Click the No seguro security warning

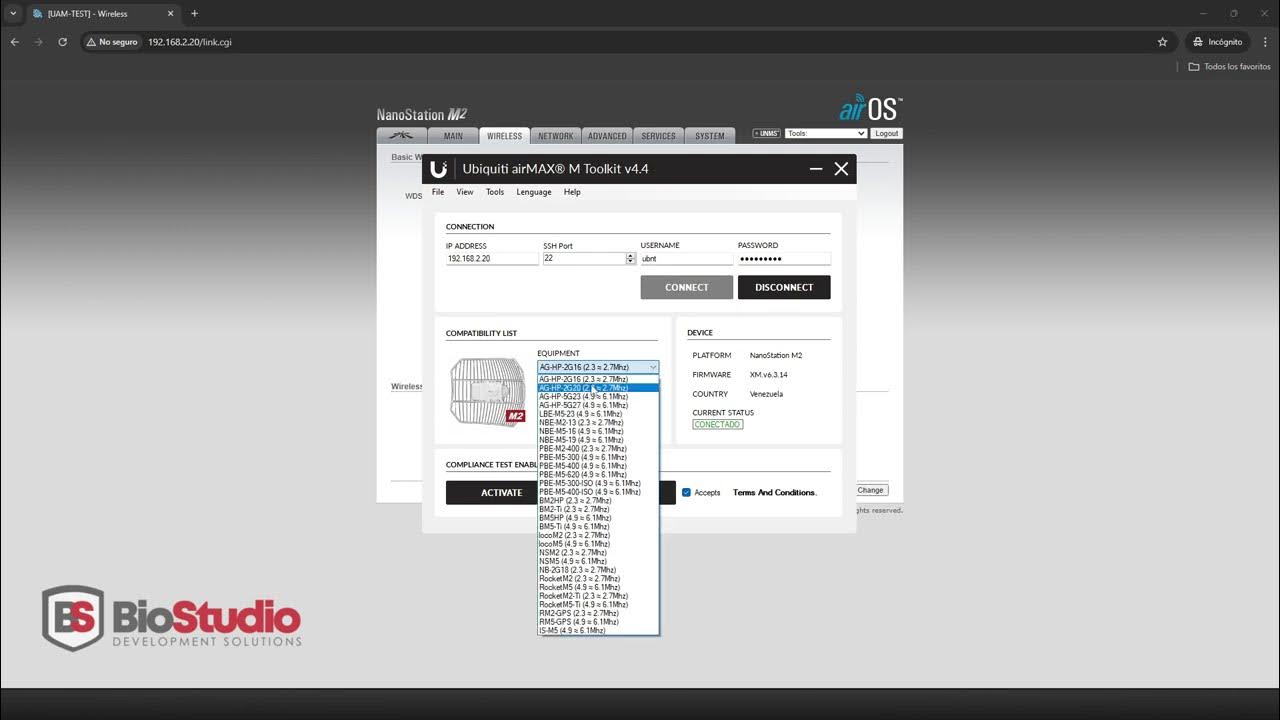click(x=112, y=42)
